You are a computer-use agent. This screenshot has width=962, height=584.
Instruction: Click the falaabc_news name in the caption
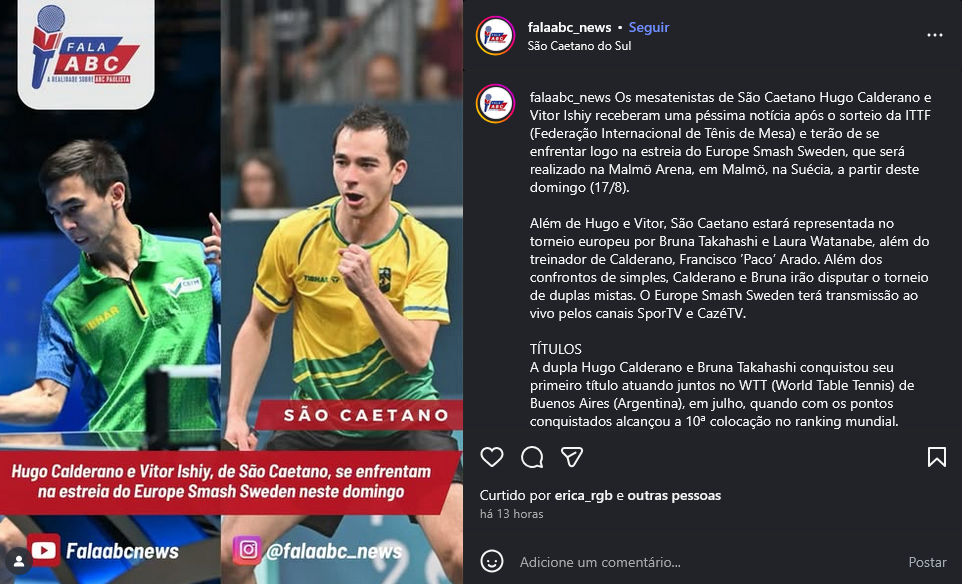[x=570, y=98]
